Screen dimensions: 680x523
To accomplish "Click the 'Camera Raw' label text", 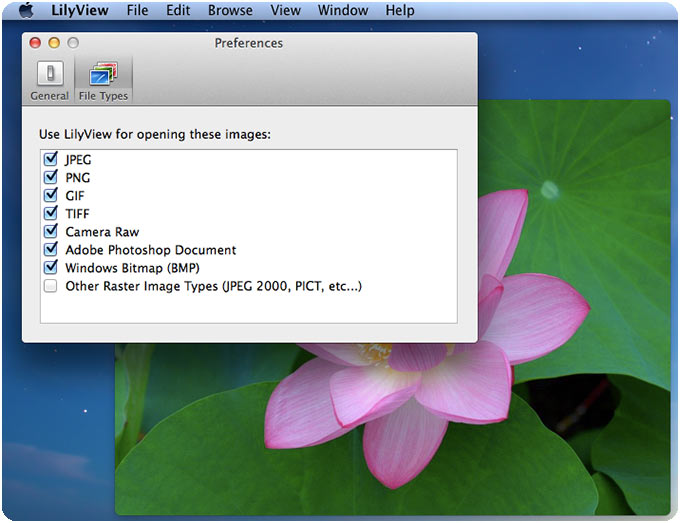I will 102,232.
